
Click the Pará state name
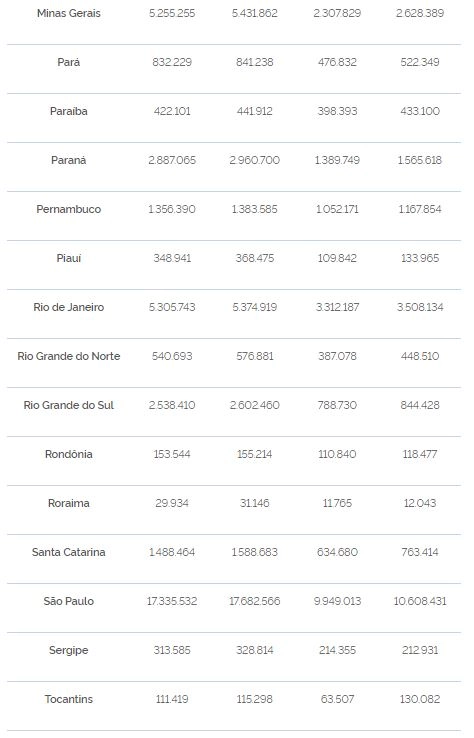click(x=69, y=62)
